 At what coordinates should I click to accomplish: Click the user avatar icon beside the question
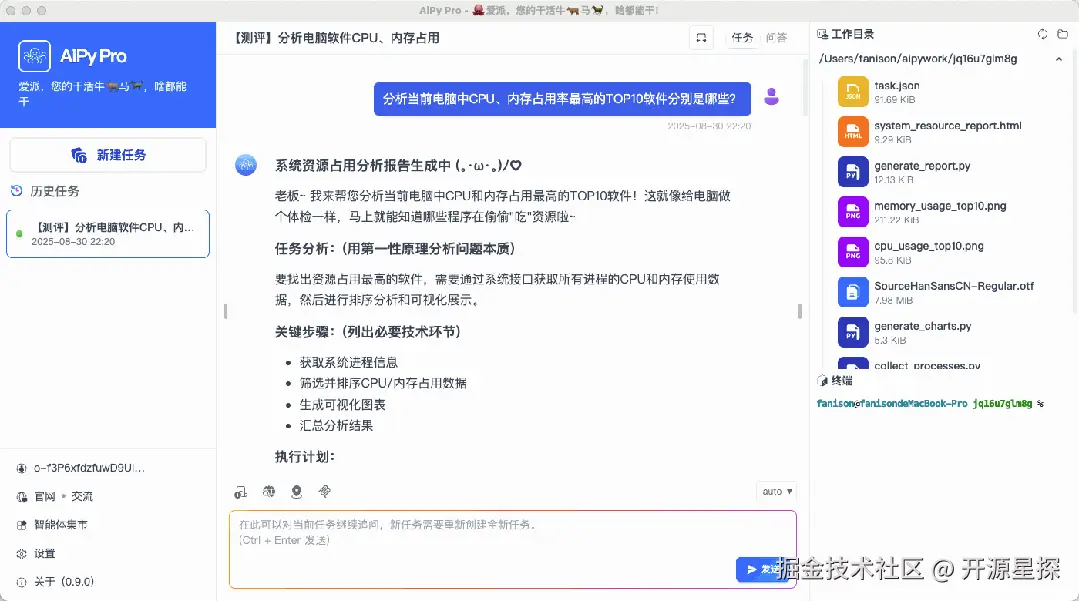click(x=771, y=97)
